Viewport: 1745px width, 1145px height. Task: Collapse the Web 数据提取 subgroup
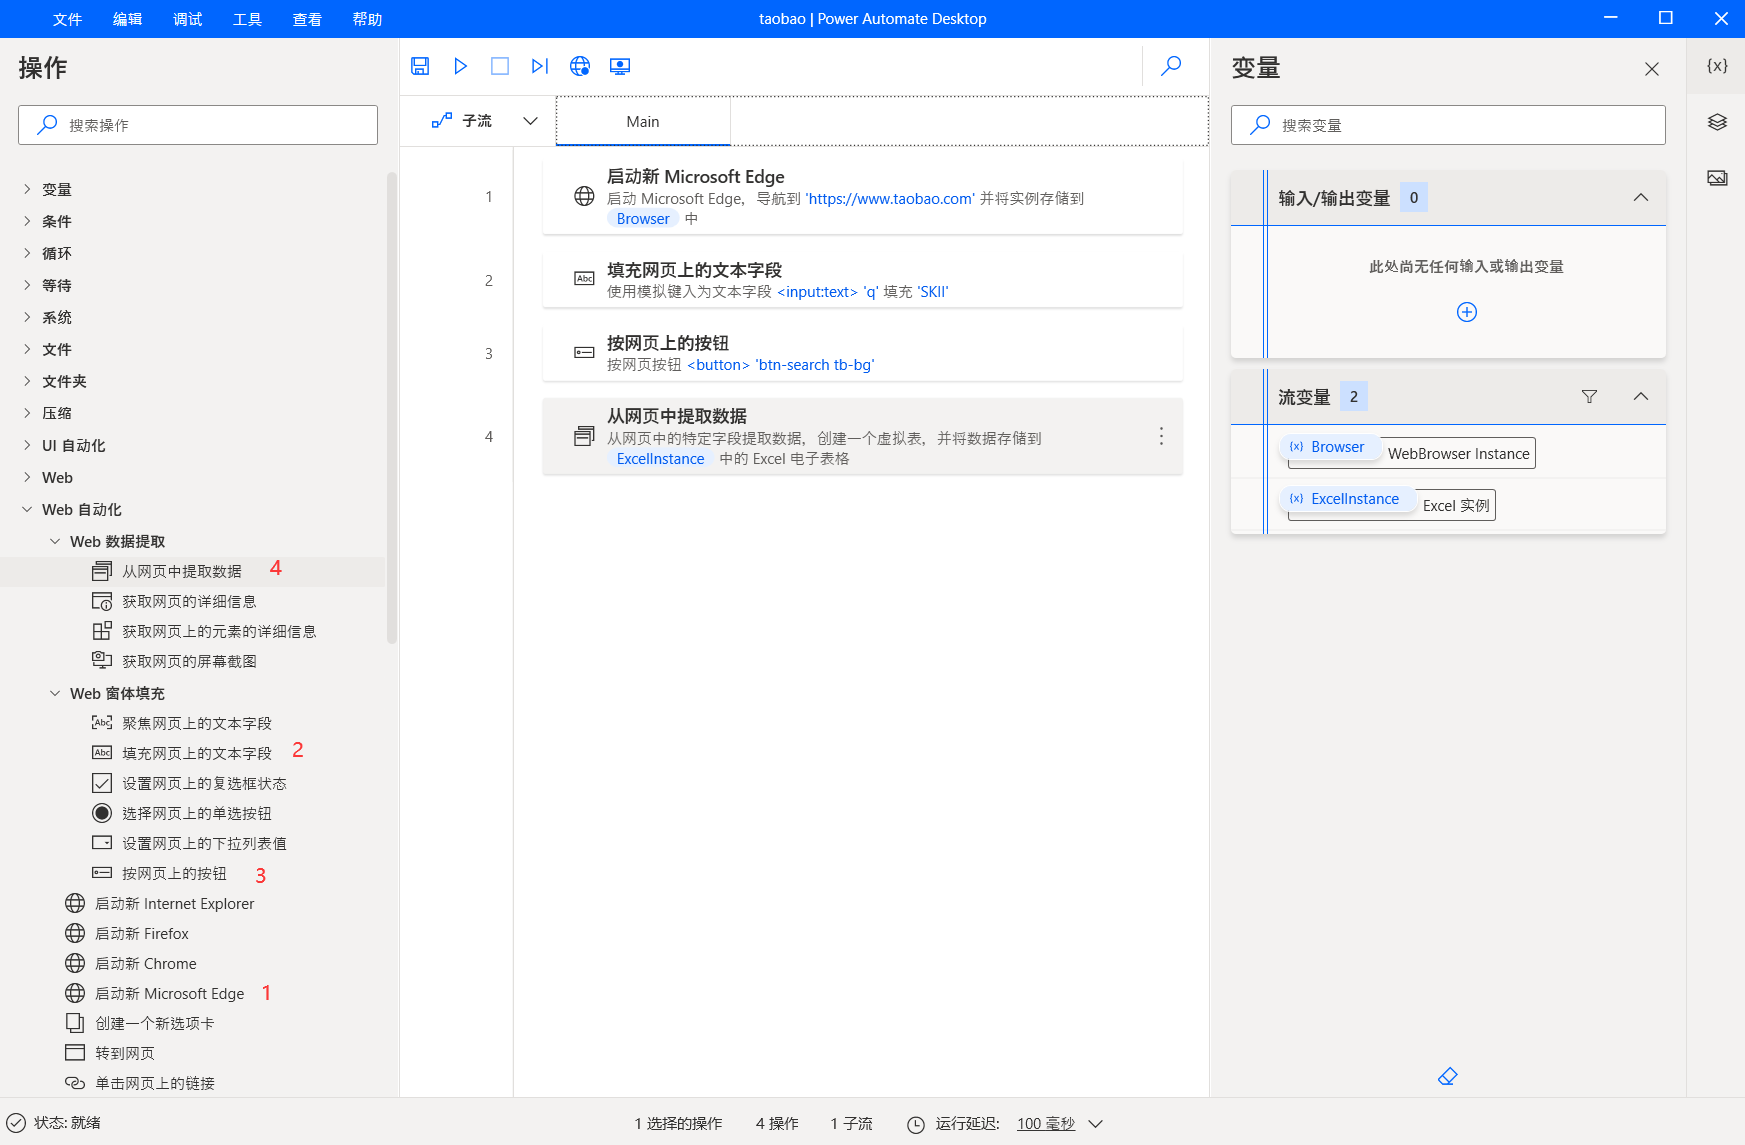coord(55,541)
